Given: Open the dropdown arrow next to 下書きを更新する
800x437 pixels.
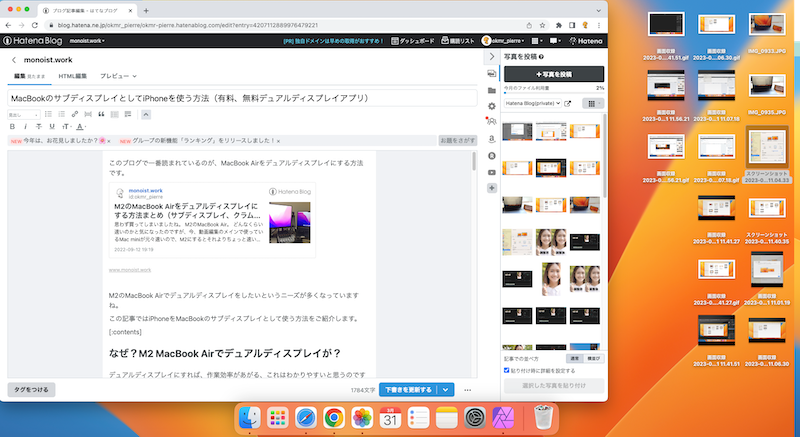Looking at the screenshot, I should [445, 390].
